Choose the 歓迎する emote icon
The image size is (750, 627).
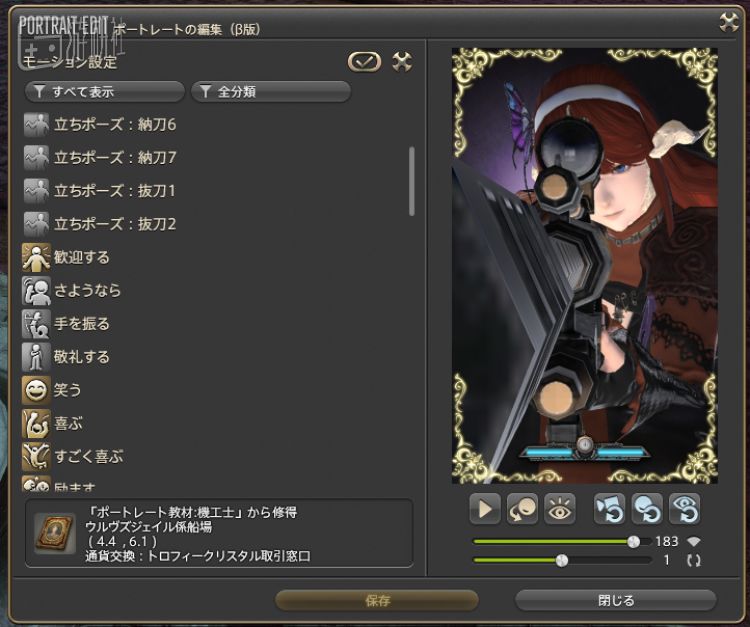coord(36,257)
